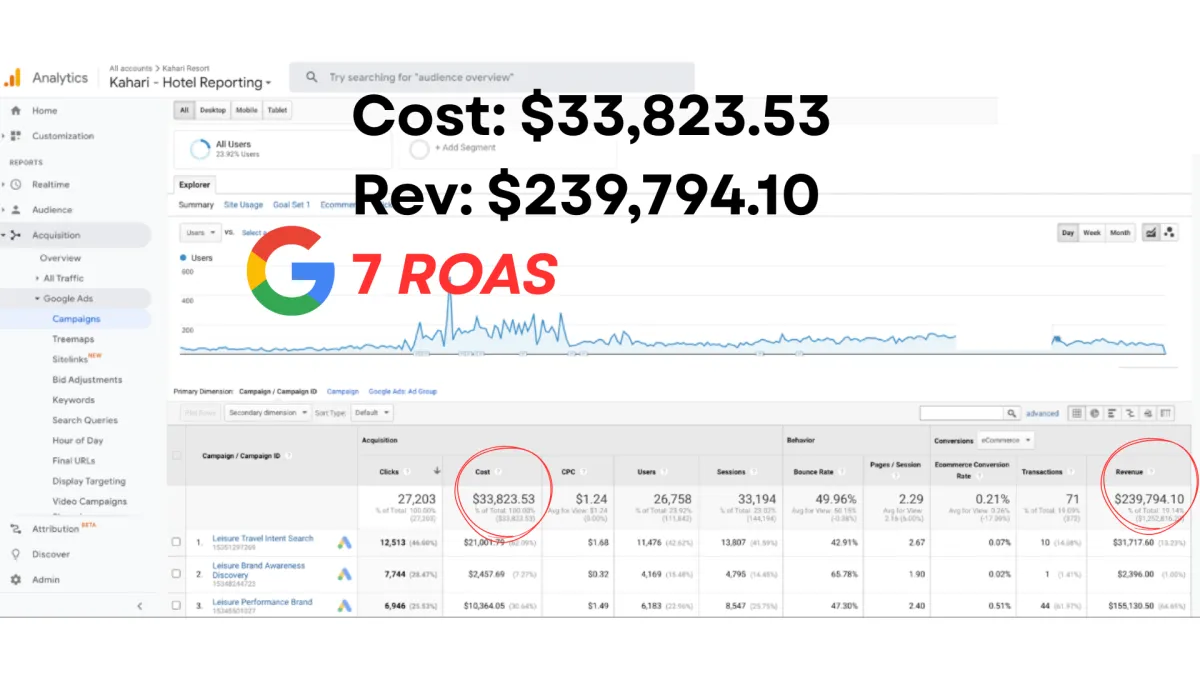Switch chart granularity to Month
This screenshot has width=1200, height=675.
point(1120,233)
